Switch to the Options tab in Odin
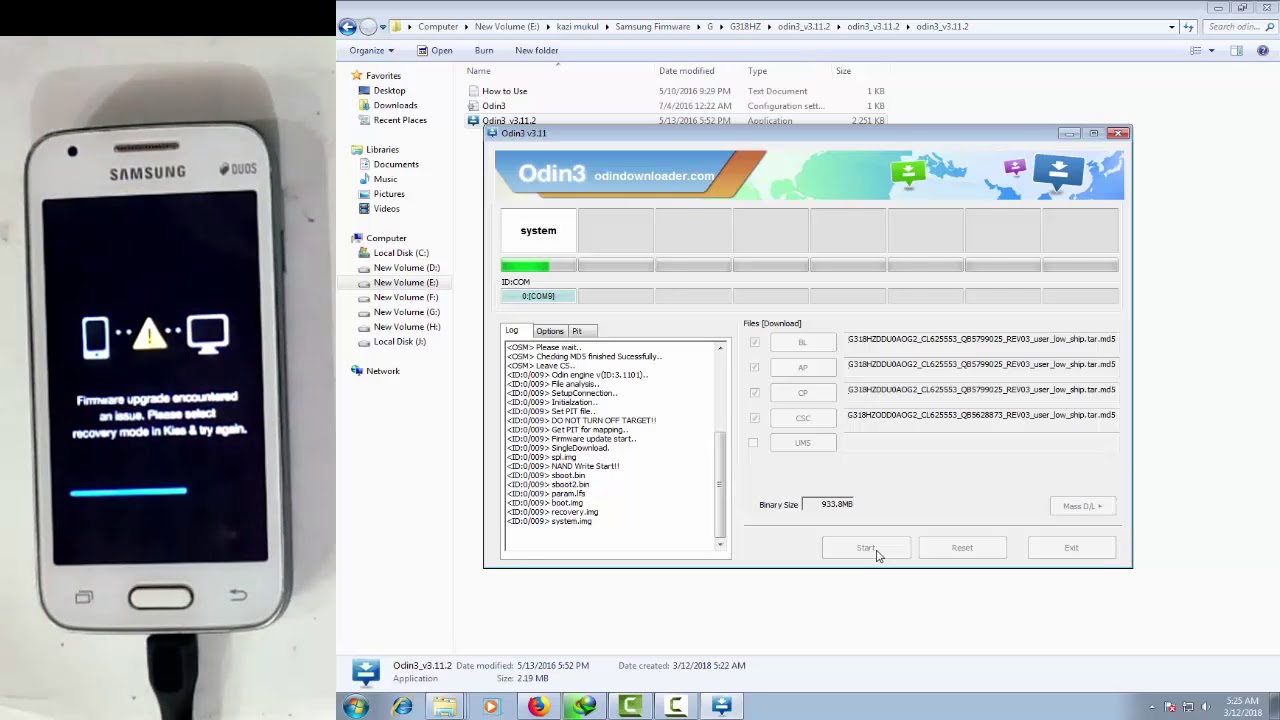The image size is (1280, 720). pos(549,331)
